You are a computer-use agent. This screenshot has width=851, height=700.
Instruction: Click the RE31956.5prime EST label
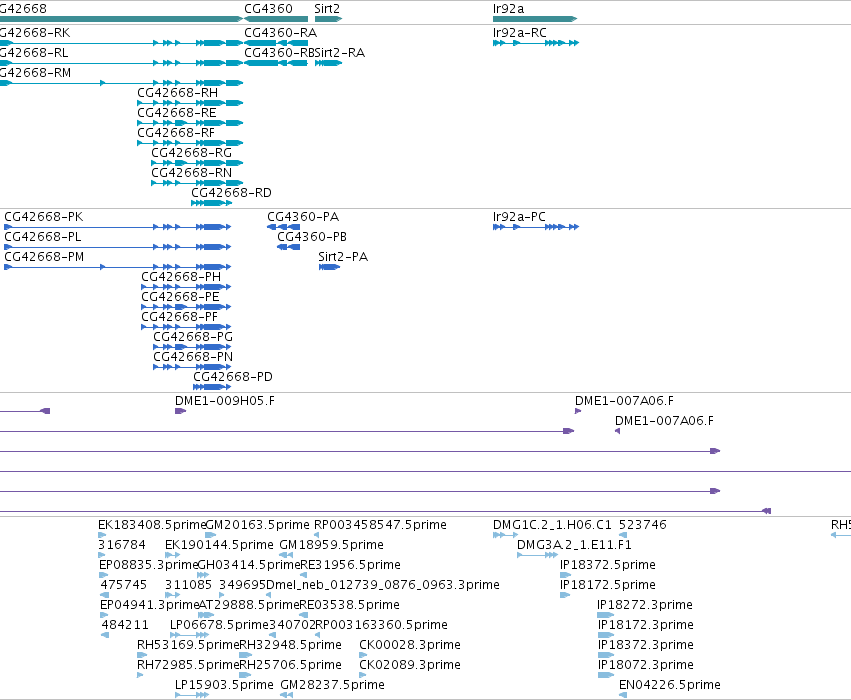351,565
